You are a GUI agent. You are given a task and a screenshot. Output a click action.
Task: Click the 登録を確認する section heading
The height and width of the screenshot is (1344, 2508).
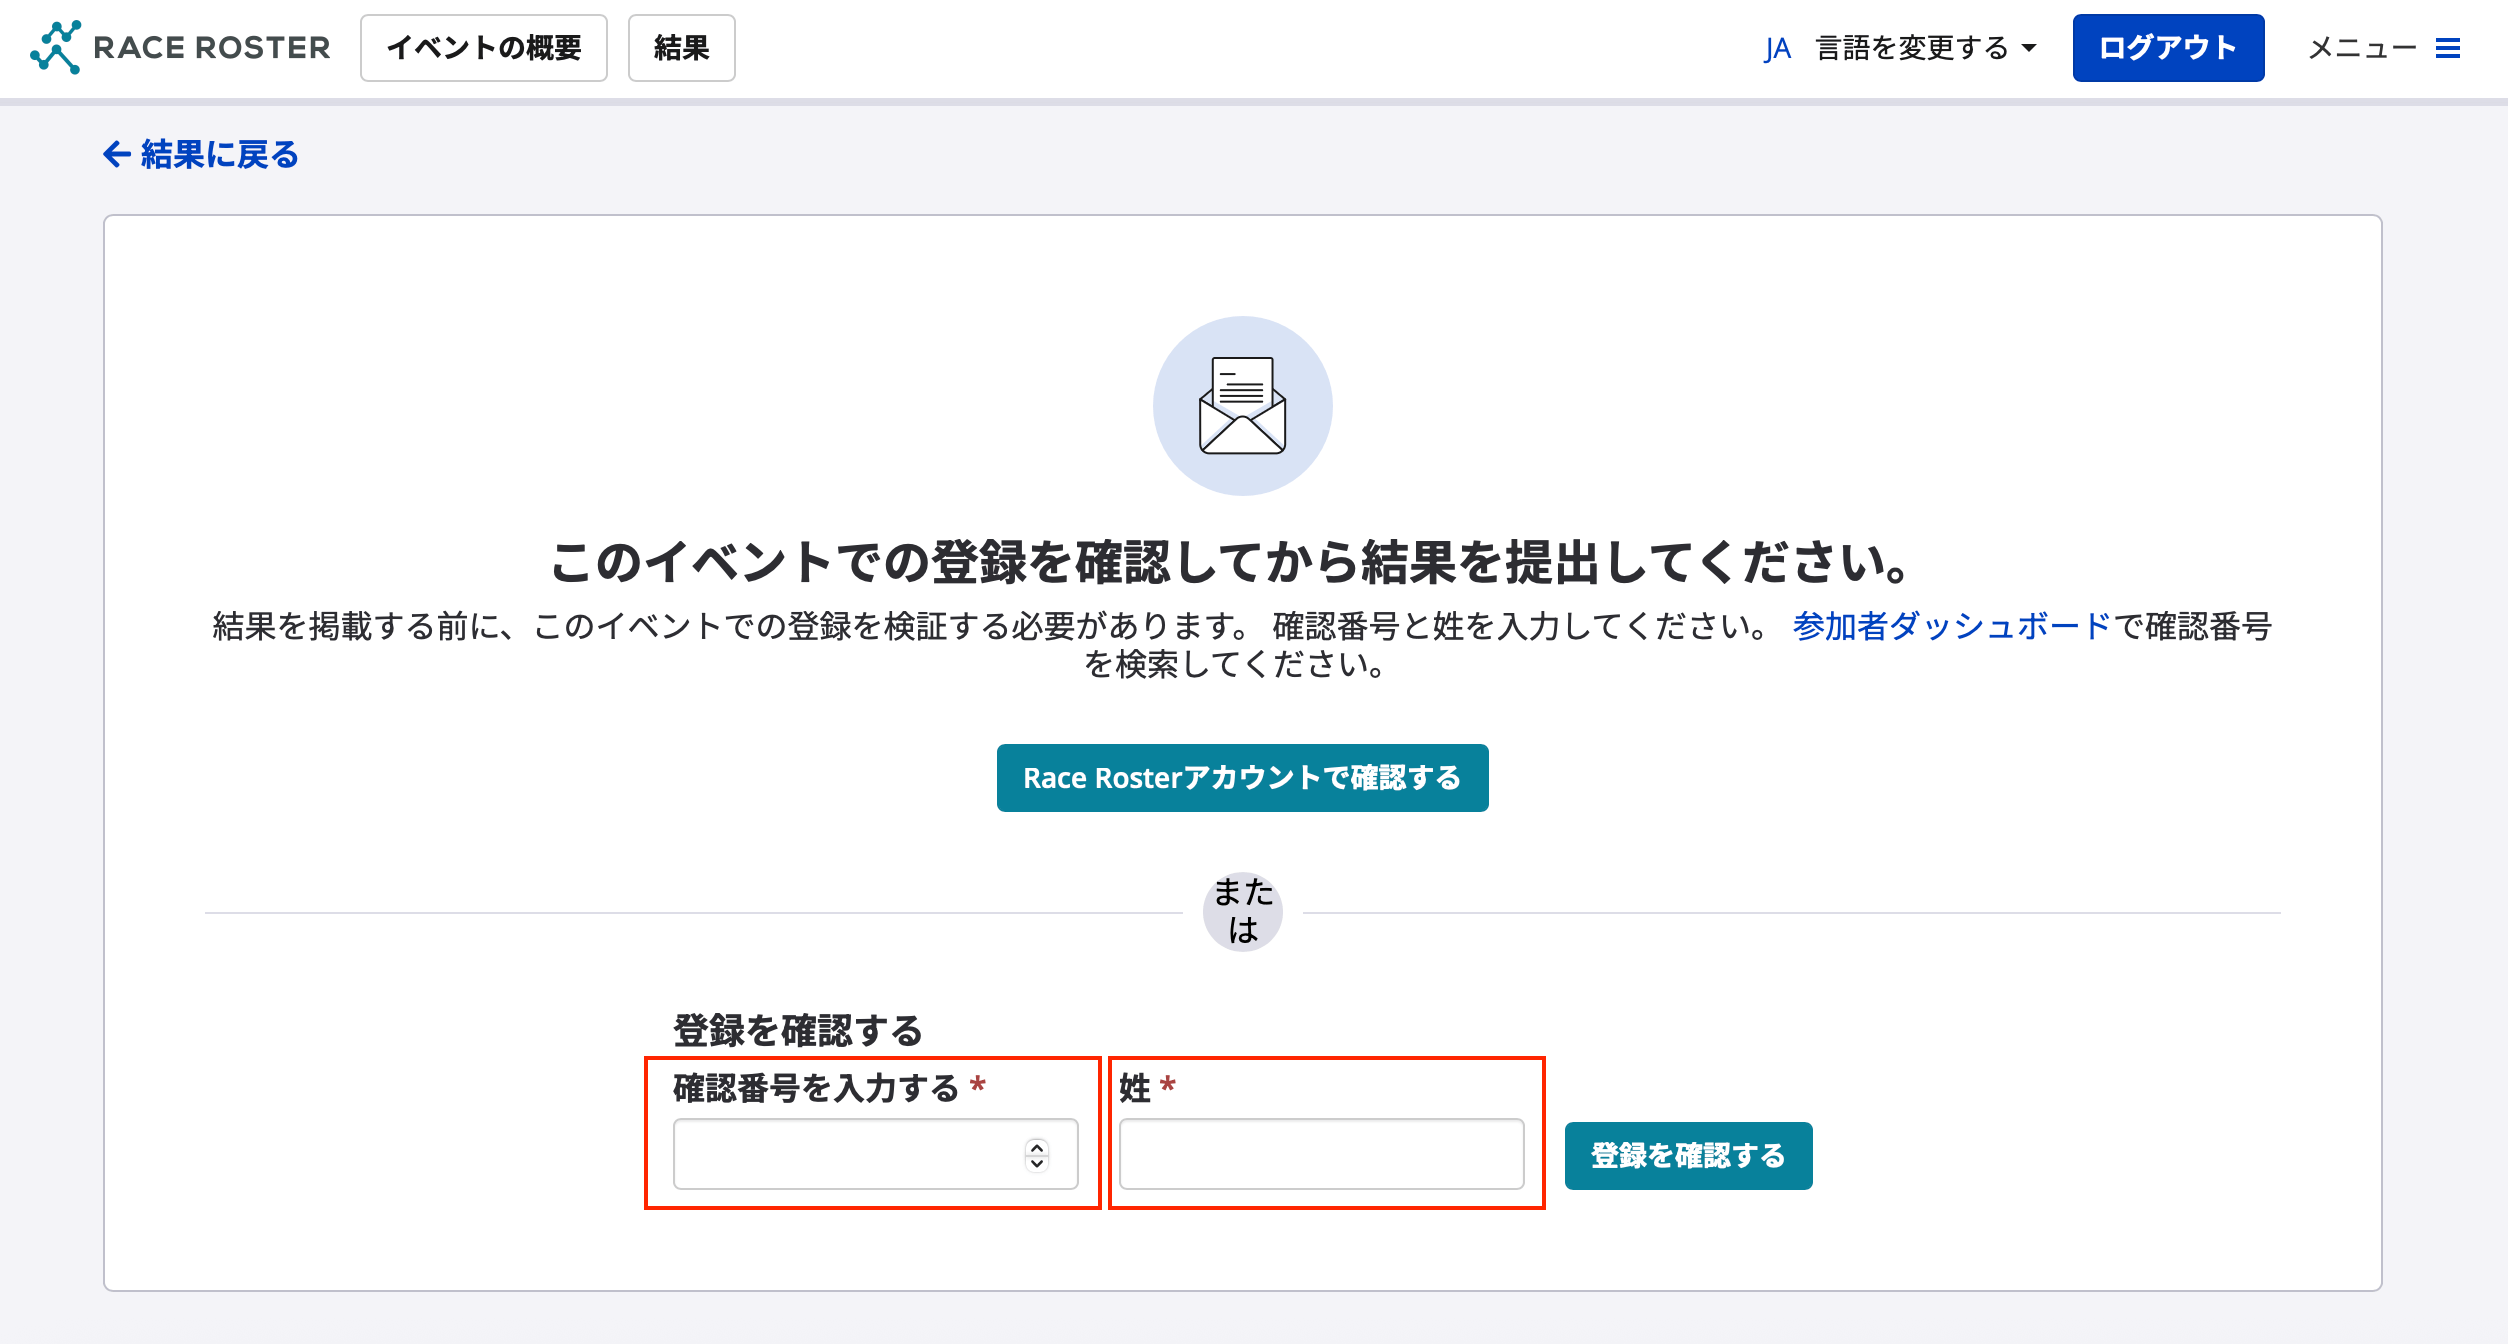[798, 1028]
